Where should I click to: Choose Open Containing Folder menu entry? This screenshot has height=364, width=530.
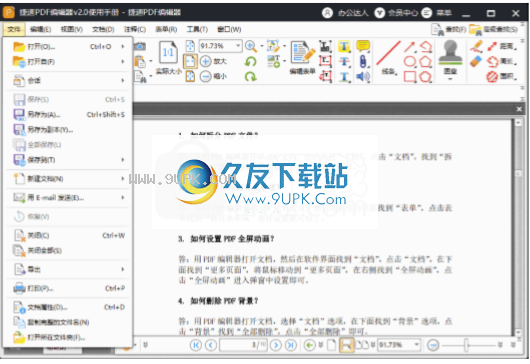[x=68, y=337]
